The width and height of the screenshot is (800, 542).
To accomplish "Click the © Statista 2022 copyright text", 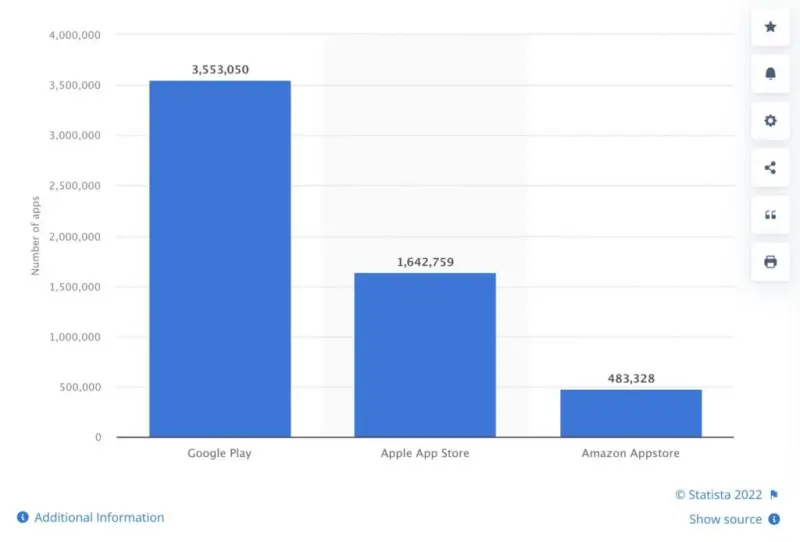I will pos(718,495).
